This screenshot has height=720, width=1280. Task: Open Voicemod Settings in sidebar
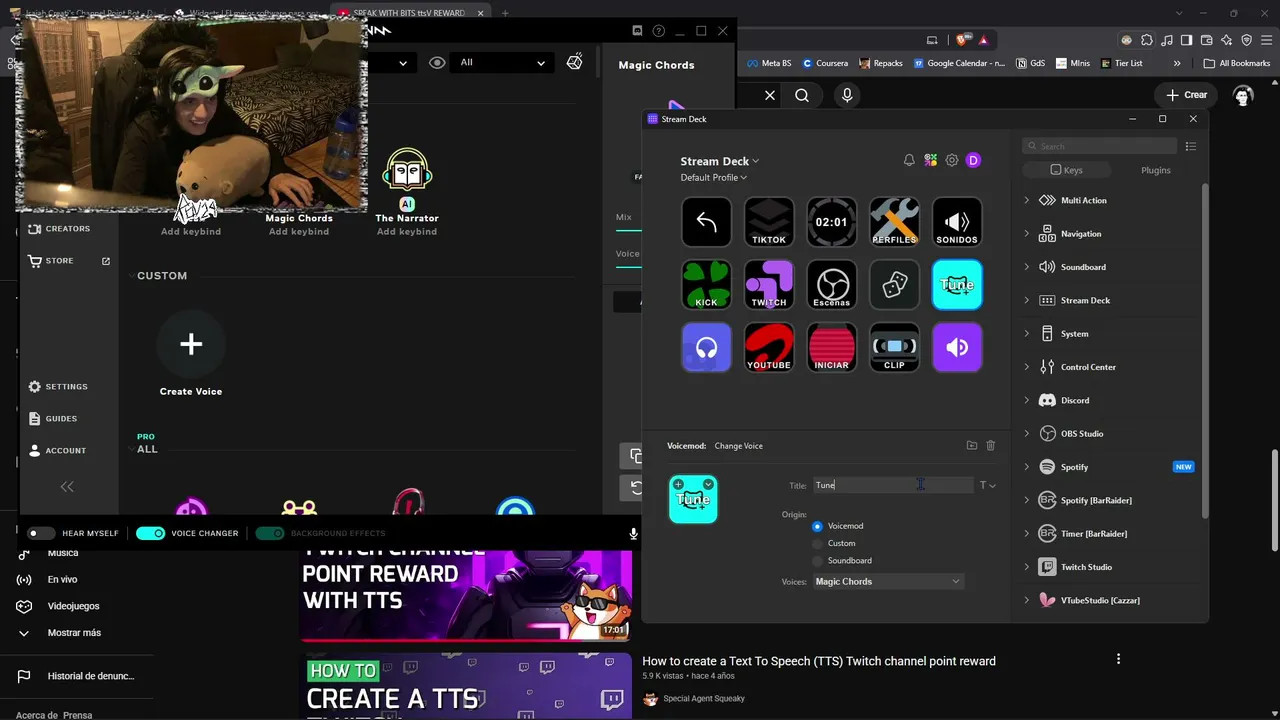58,387
